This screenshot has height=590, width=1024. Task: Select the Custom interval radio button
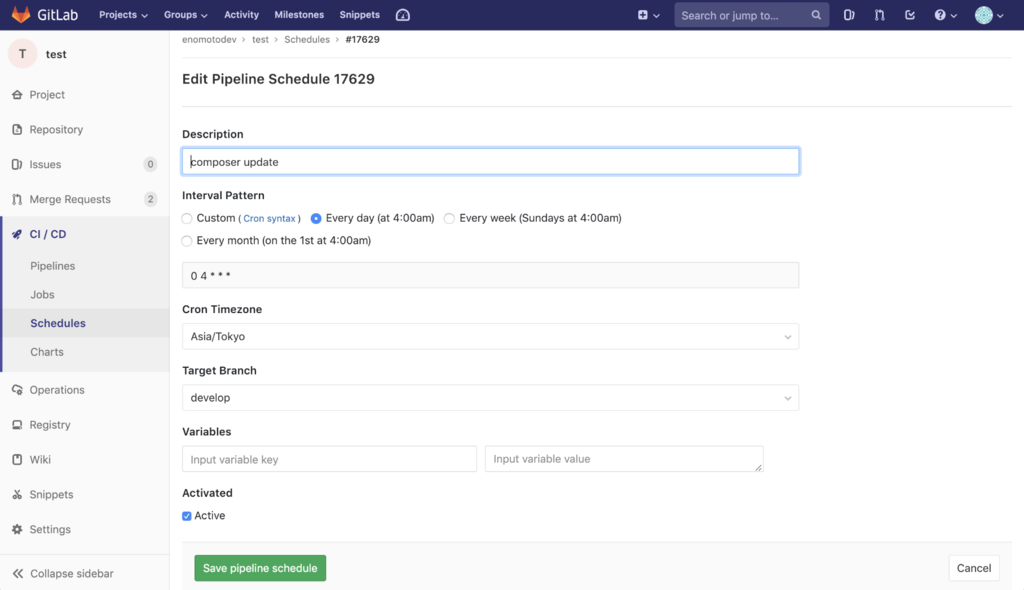pyautogui.click(x=187, y=218)
